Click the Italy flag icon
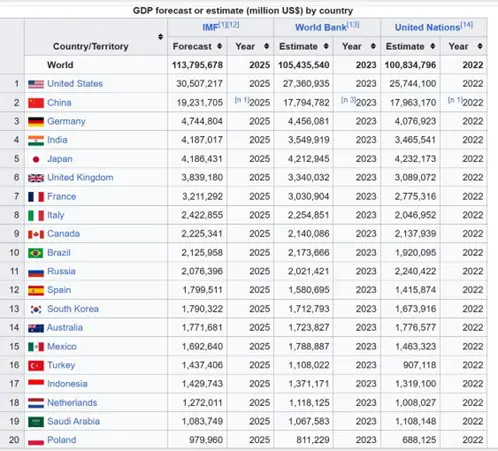The width and height of the screenshot is (498, 451). (36, 216)
